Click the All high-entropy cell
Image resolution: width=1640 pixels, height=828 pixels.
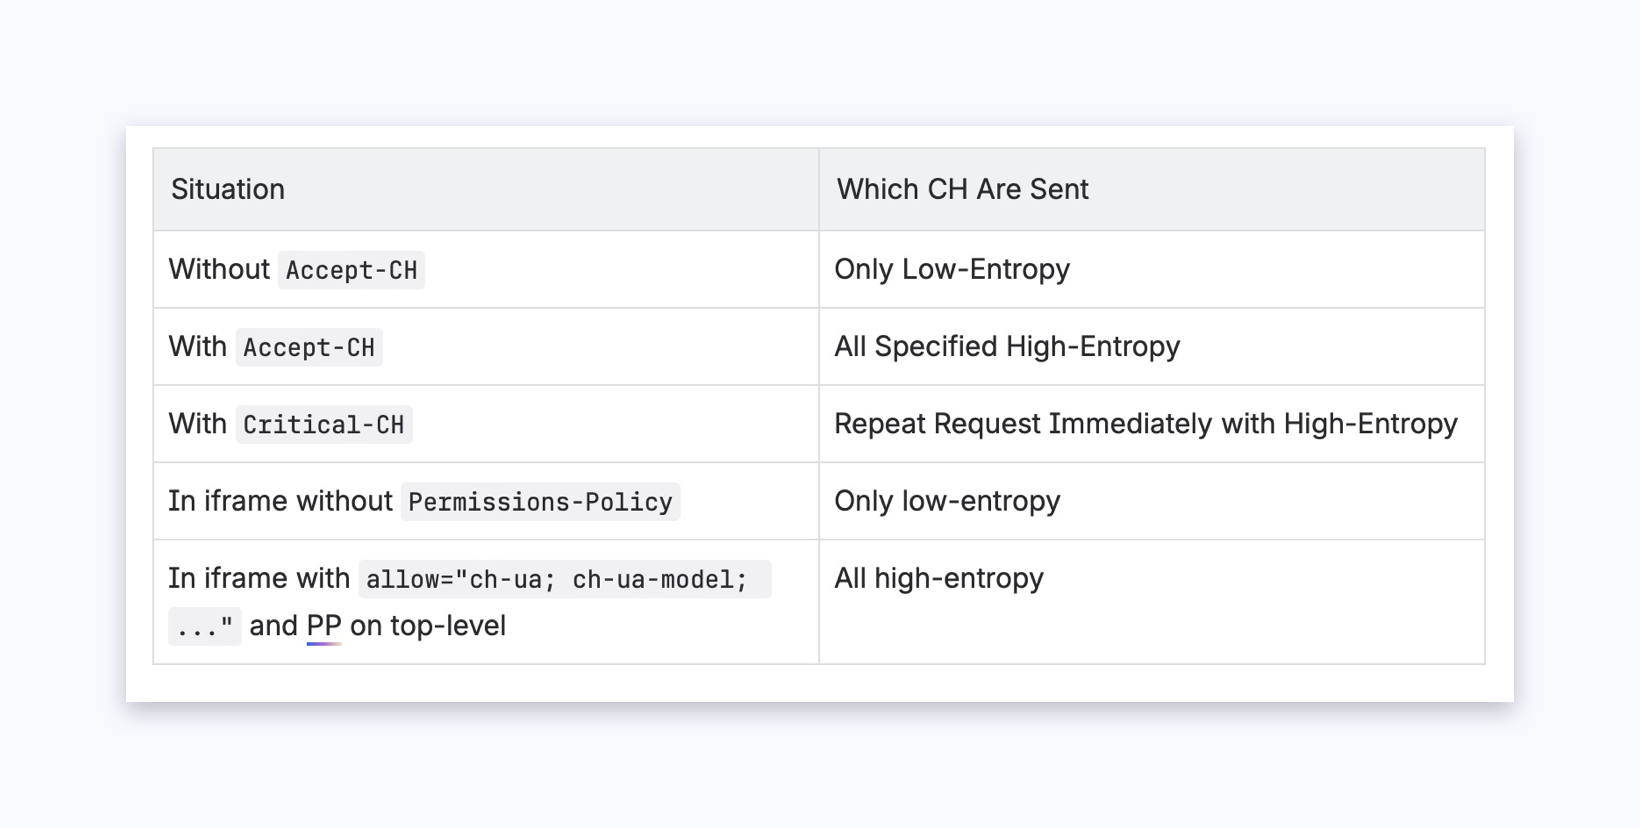point(939,578)
